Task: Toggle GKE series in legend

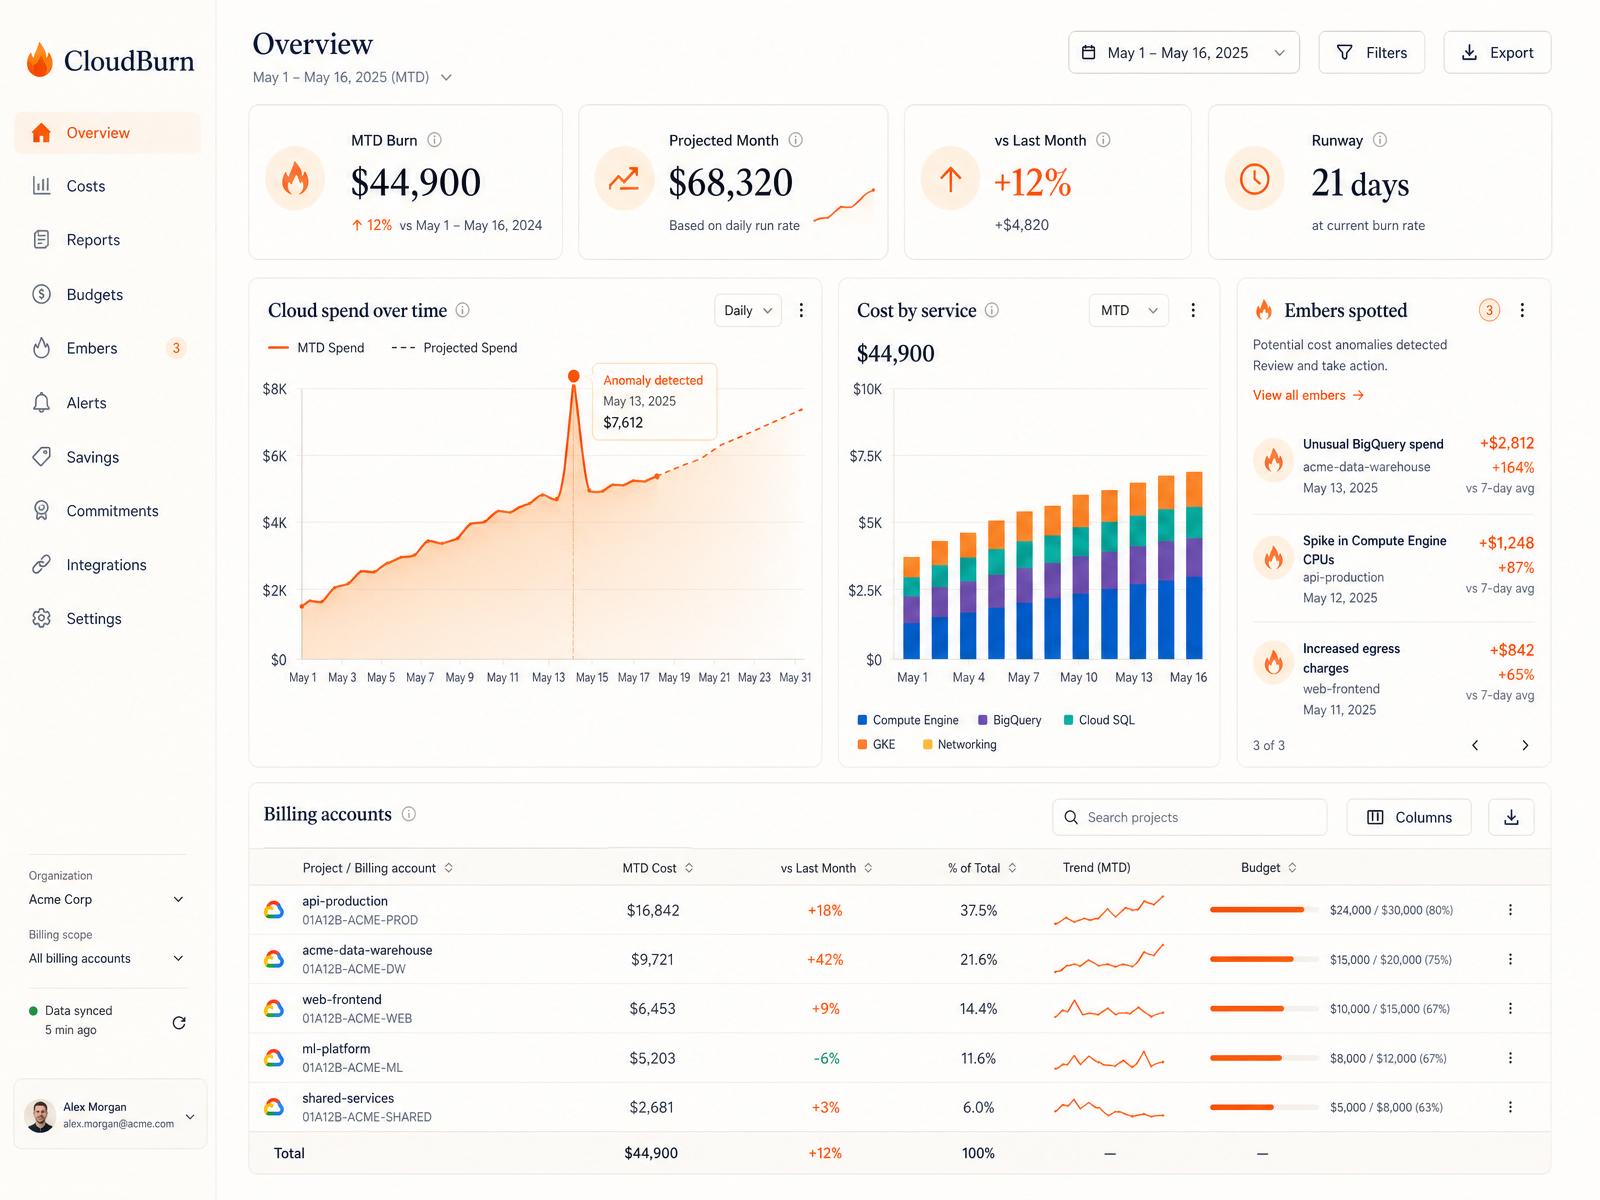Action: pos(876,744)
